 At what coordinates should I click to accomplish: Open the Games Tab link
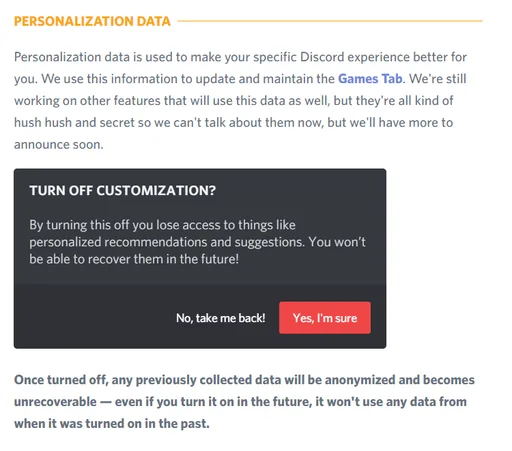pyautogui.click(x=370, y=79)
